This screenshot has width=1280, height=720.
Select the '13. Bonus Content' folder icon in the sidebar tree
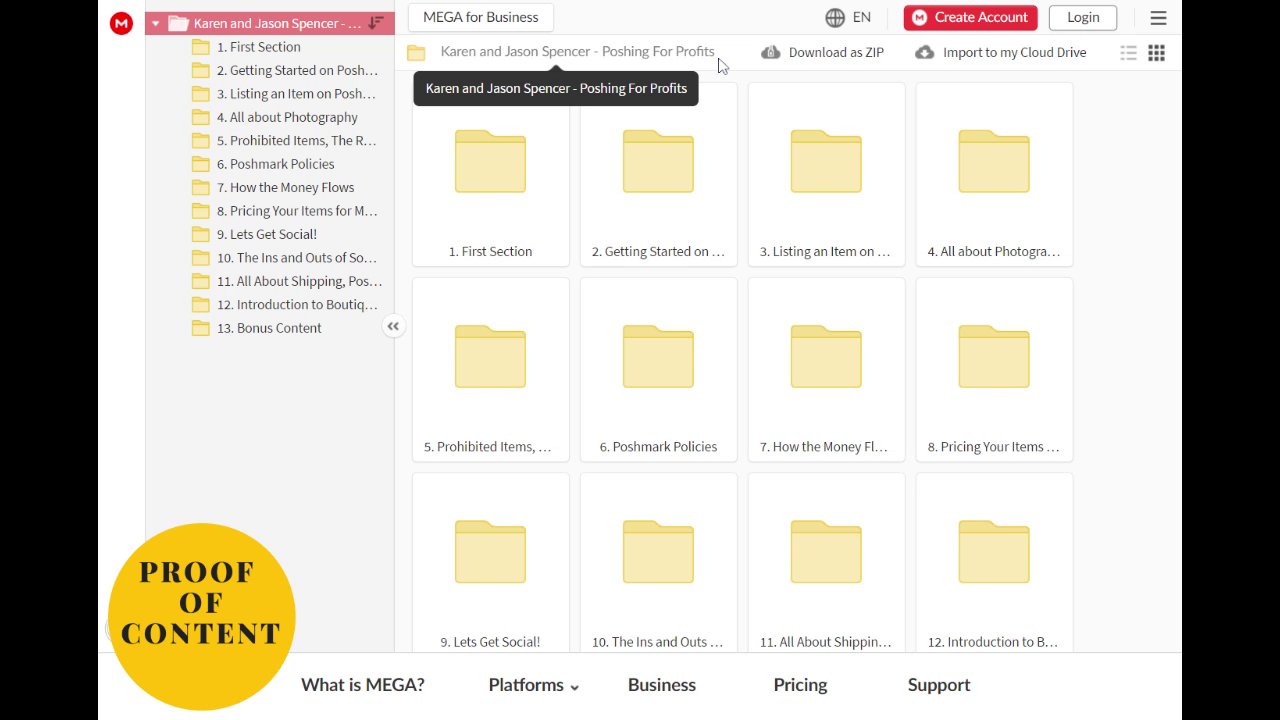coord(200,328)
